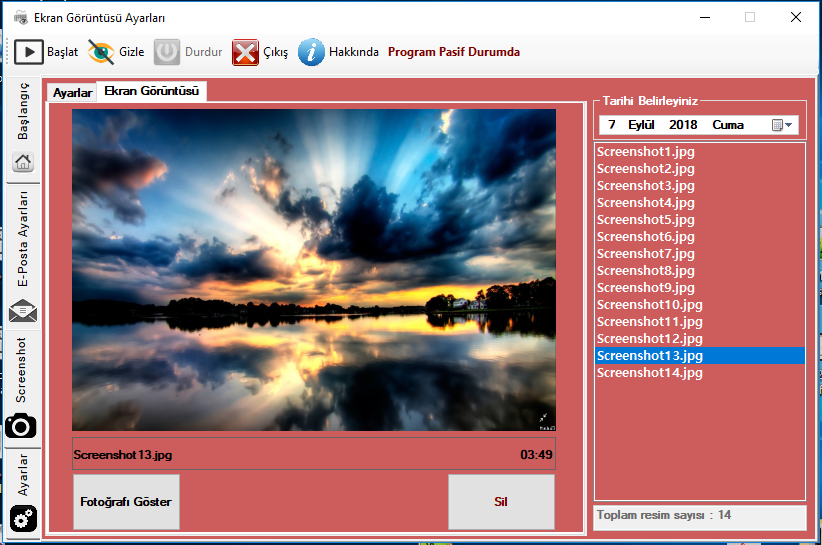Screen dimensions: 822x545
Task: Click the 03:49 timestamp under preview
Action: click(x=536, y=454)
